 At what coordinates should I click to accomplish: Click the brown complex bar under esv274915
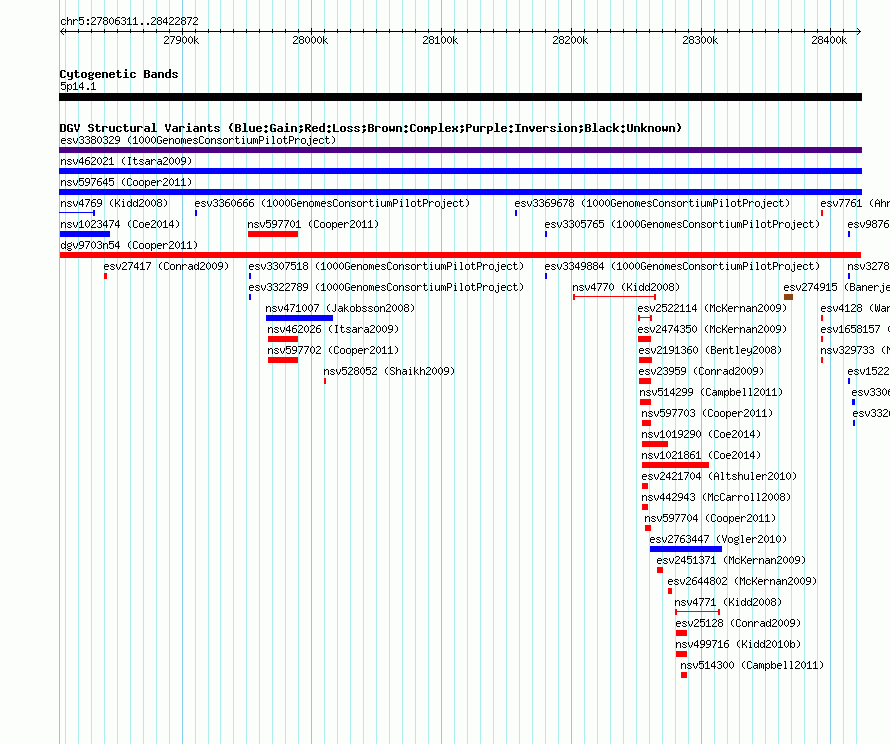(788, 297)
